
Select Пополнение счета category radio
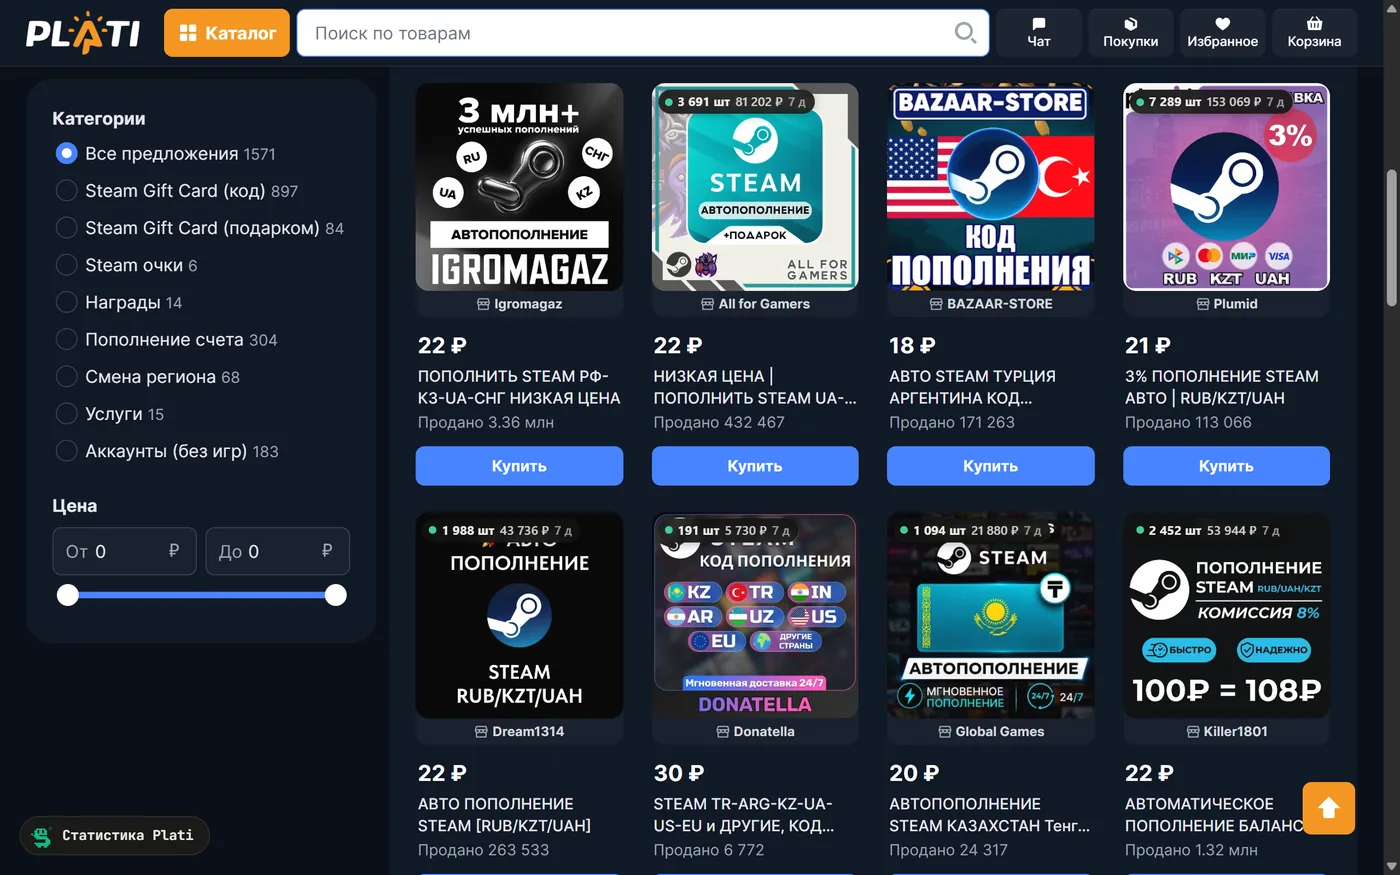pyautogui.click(x=66, y=340)
